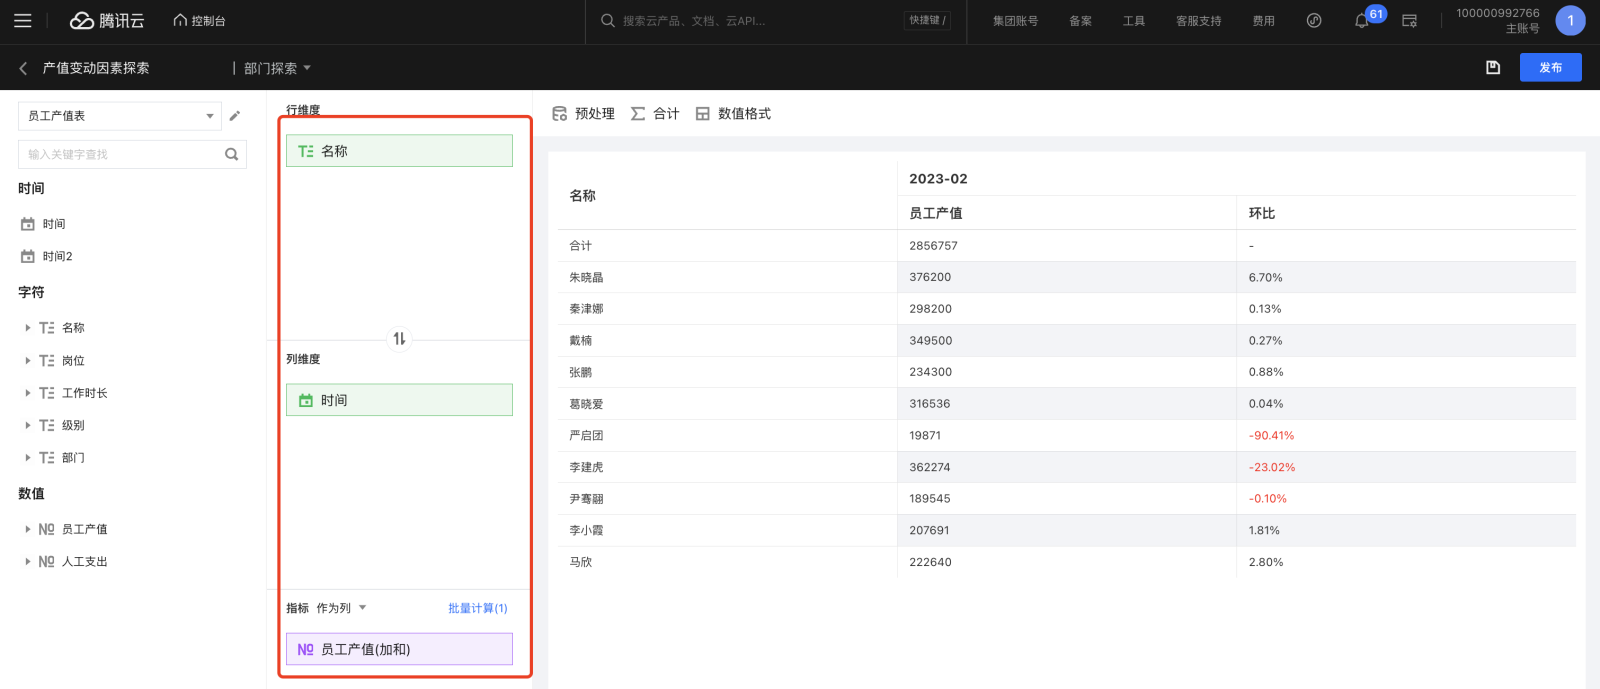Viewport: 1600px width, 689px height.
Task: Go to the 控制台 console home
Action: (x=200, y=20)
